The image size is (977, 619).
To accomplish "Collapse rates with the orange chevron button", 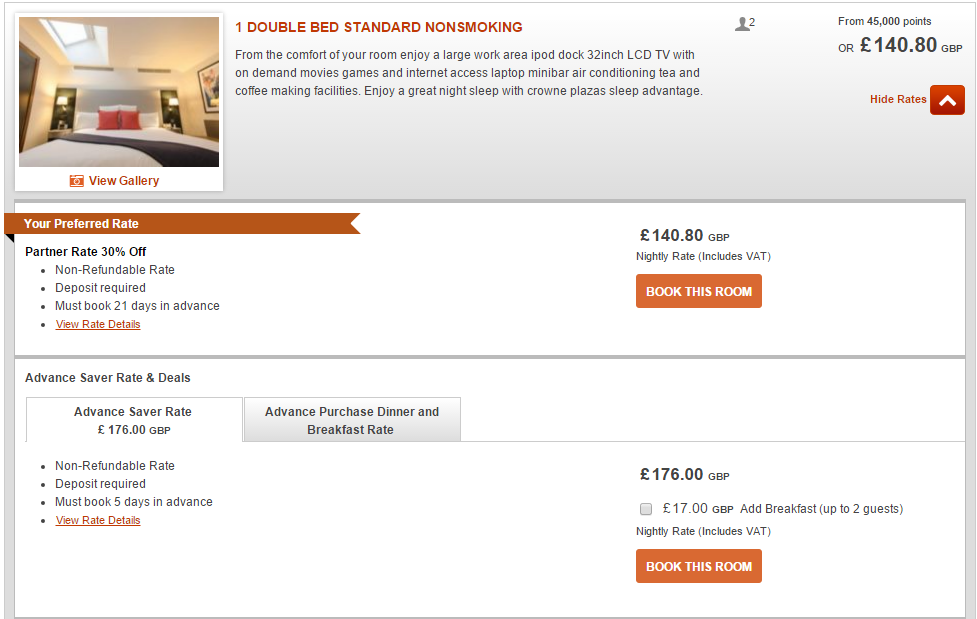I will 947,100.
